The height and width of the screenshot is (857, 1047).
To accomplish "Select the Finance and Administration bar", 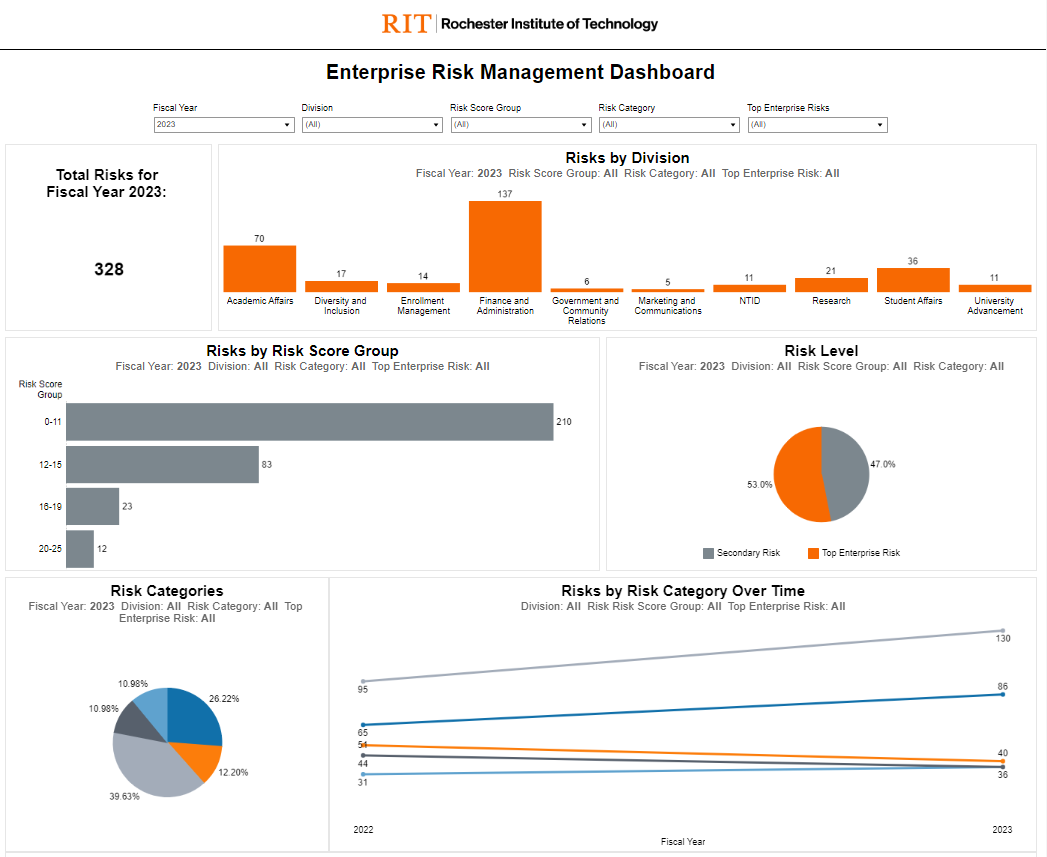I will tap(504, 246).
